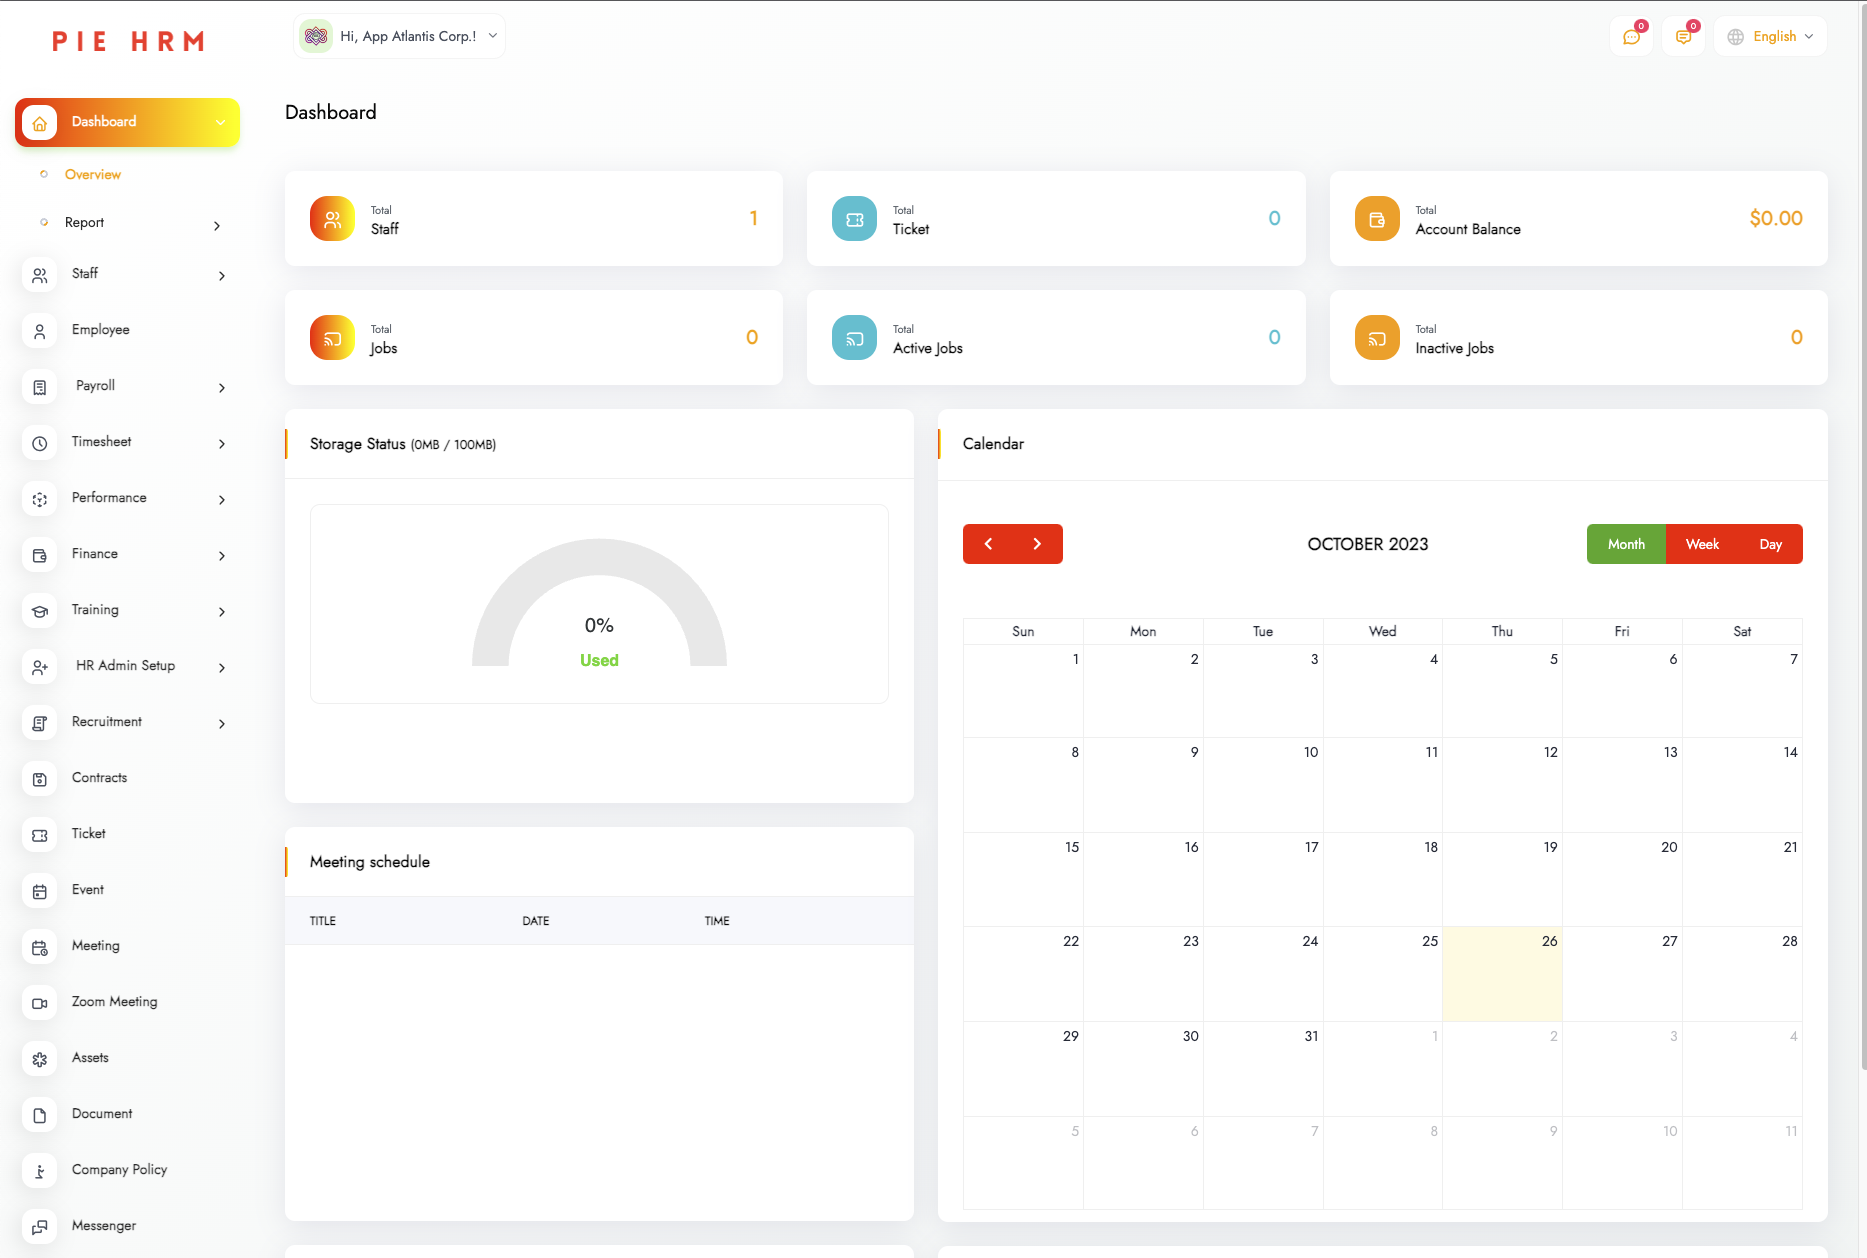The height and width of the screenshot is (1258, 1867).
Task: Go to previous month in calendar
Action: [x=988, y=544]
